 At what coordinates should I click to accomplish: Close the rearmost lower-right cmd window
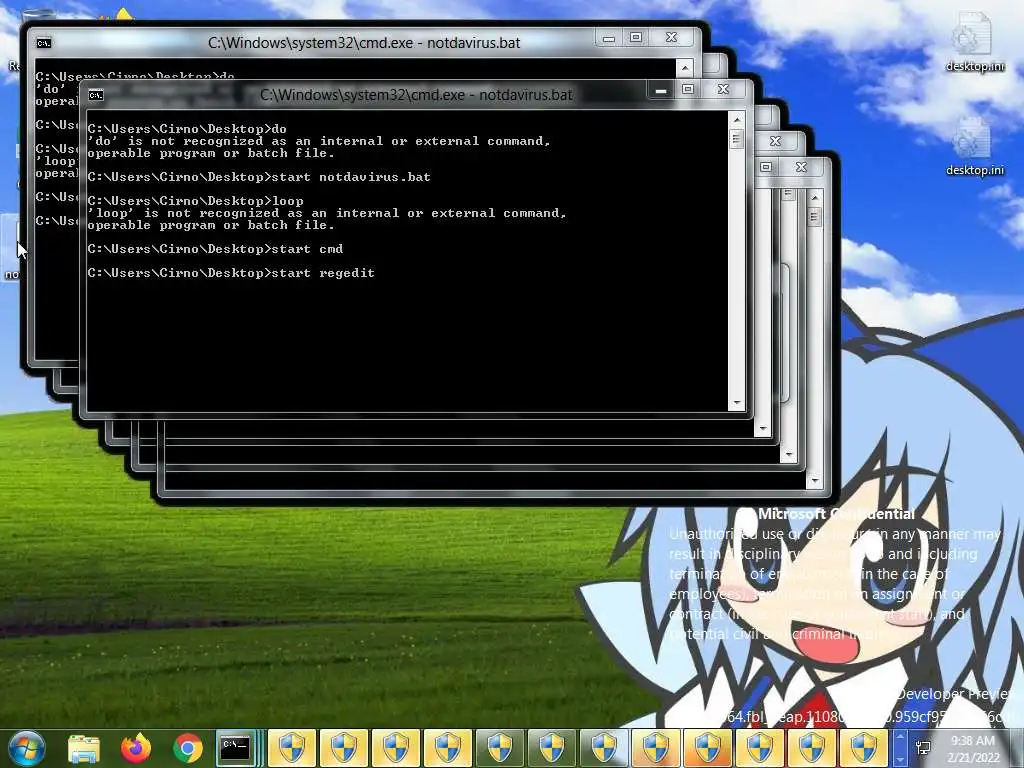[801, 167]
